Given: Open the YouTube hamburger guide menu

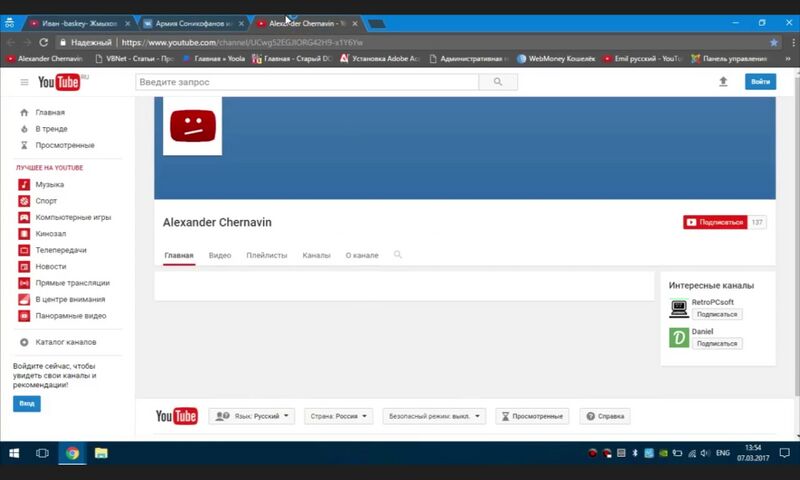Looking at the screenshot, I should tap(24, 82).
